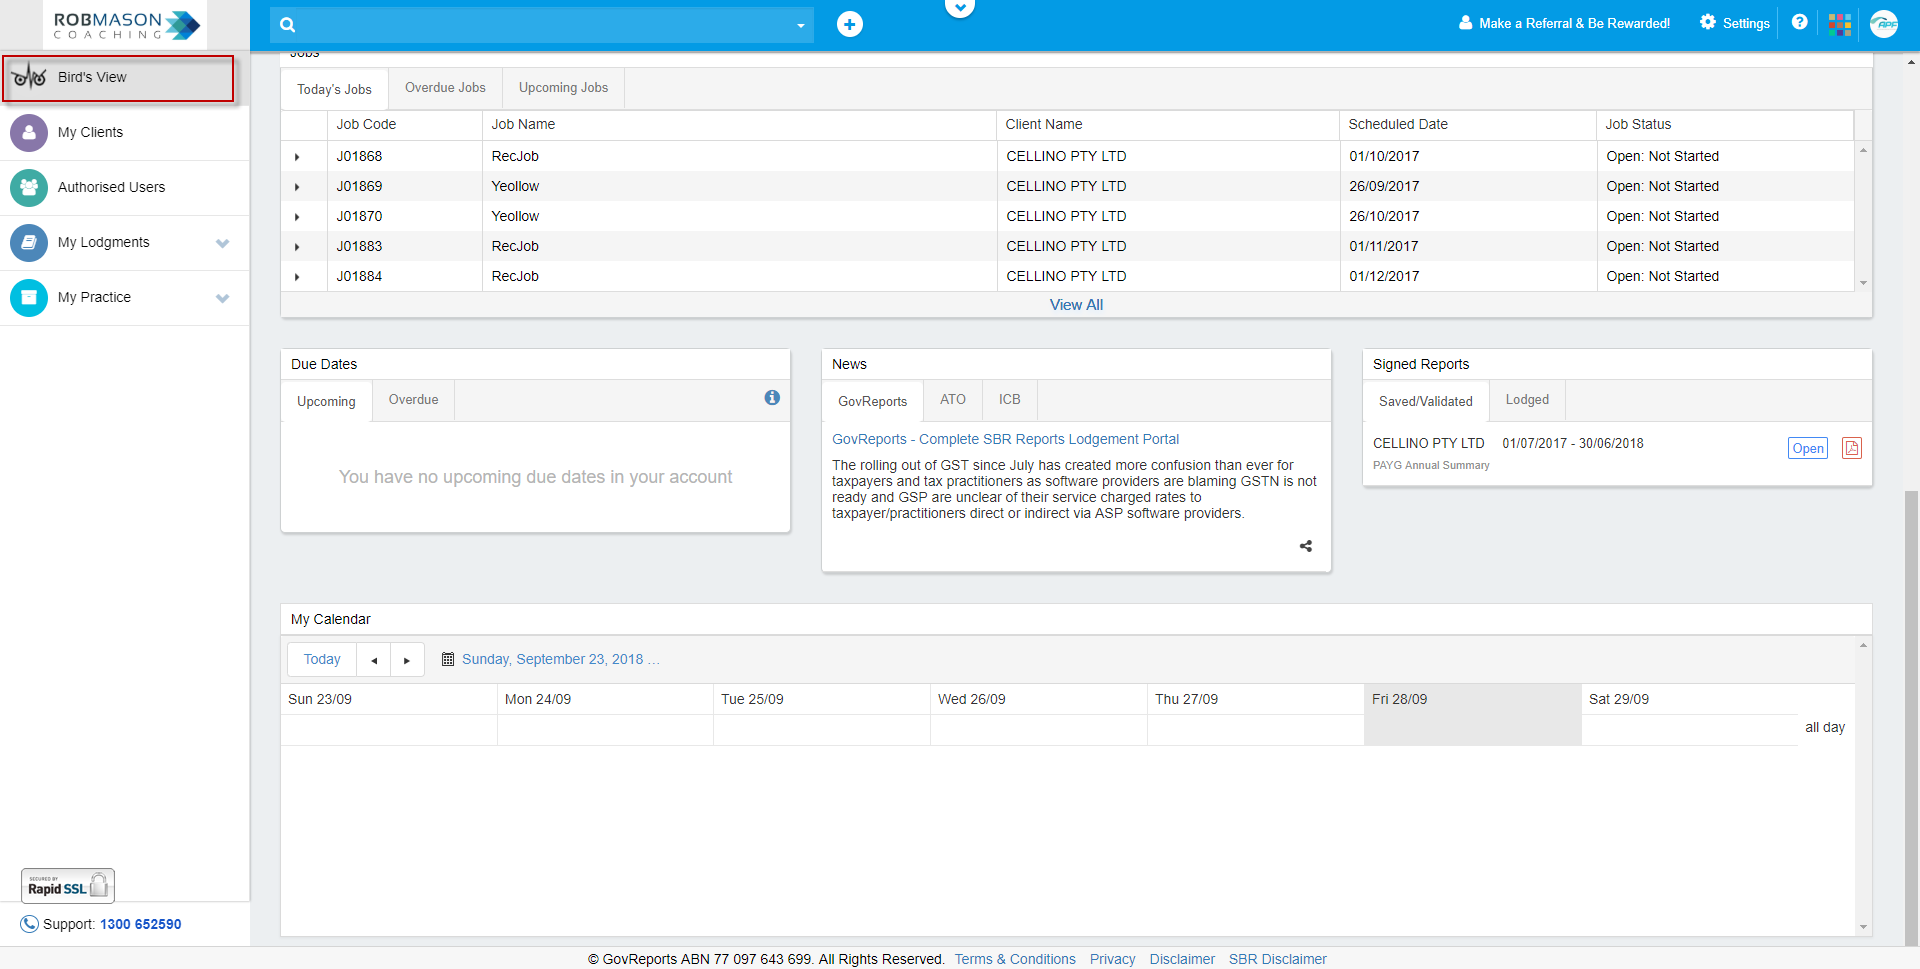Screen dimensions: 1920x969
Task: Open Bird's View in sidebar
Action: [x=119, y=78]
